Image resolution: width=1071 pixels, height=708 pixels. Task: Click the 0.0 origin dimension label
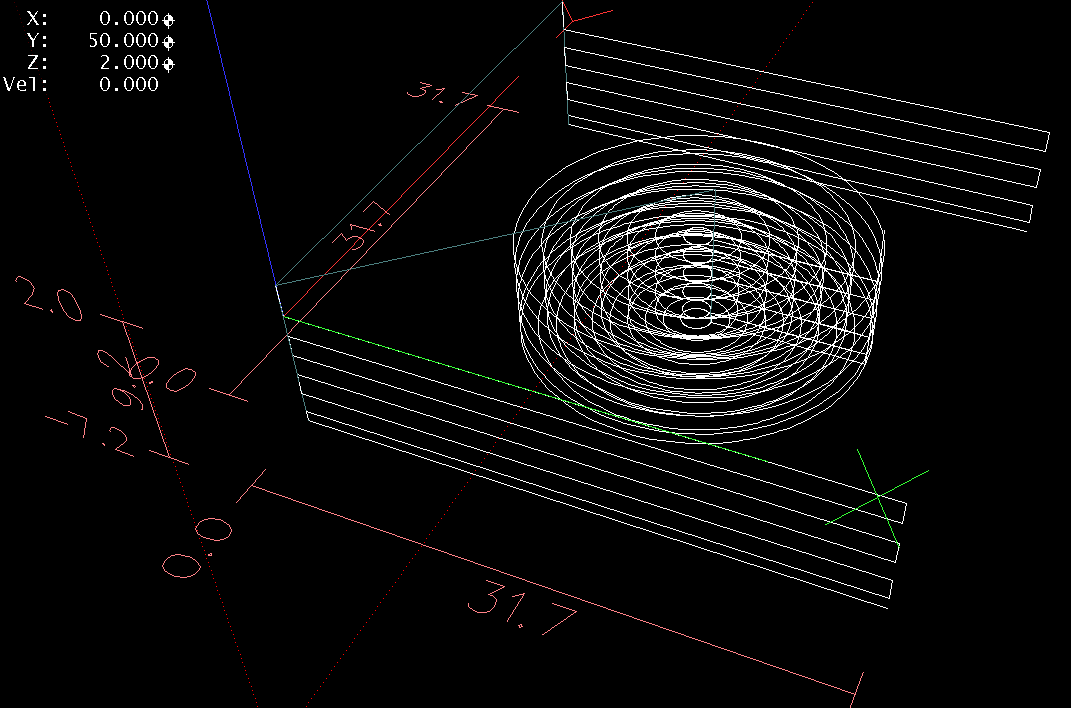tap(198, 547)
